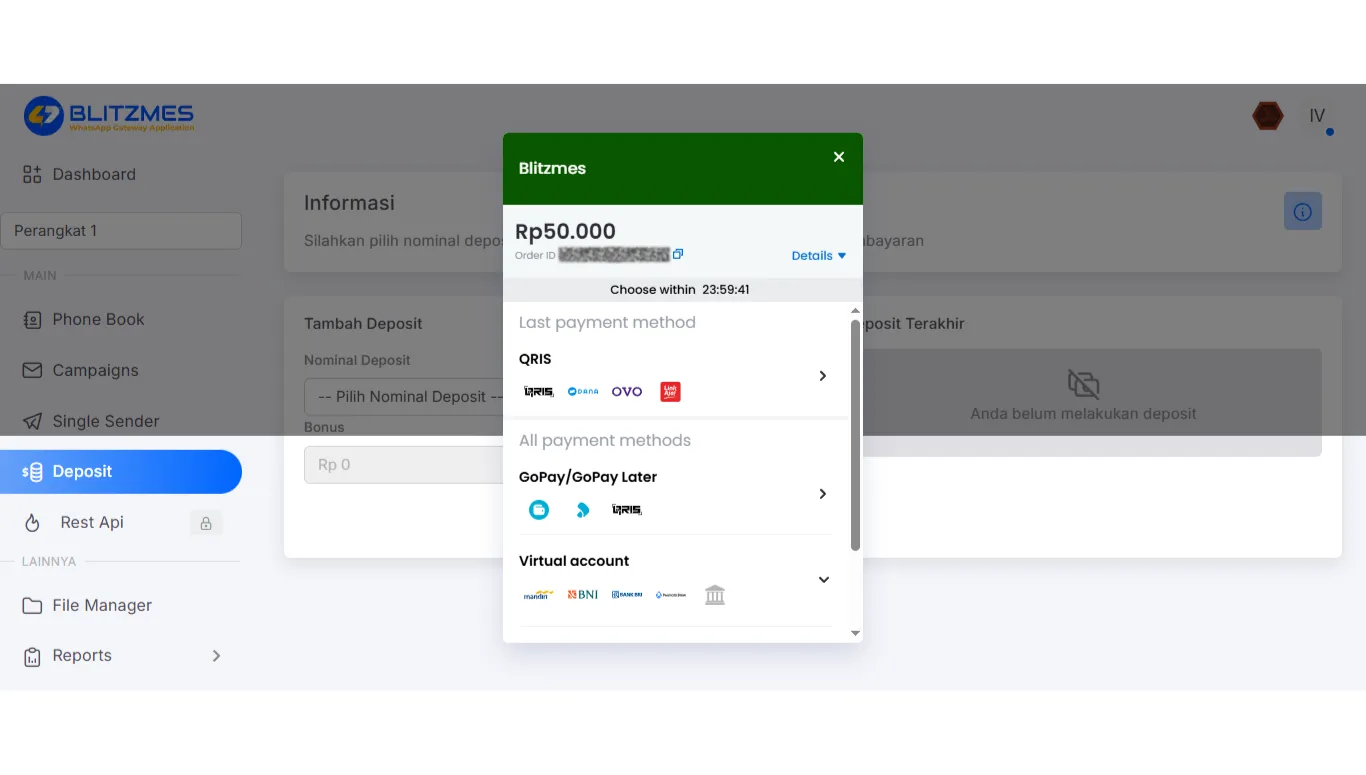
Task: Click the Single Sender paper-plane icon
Action: click(x=32, y=421)
